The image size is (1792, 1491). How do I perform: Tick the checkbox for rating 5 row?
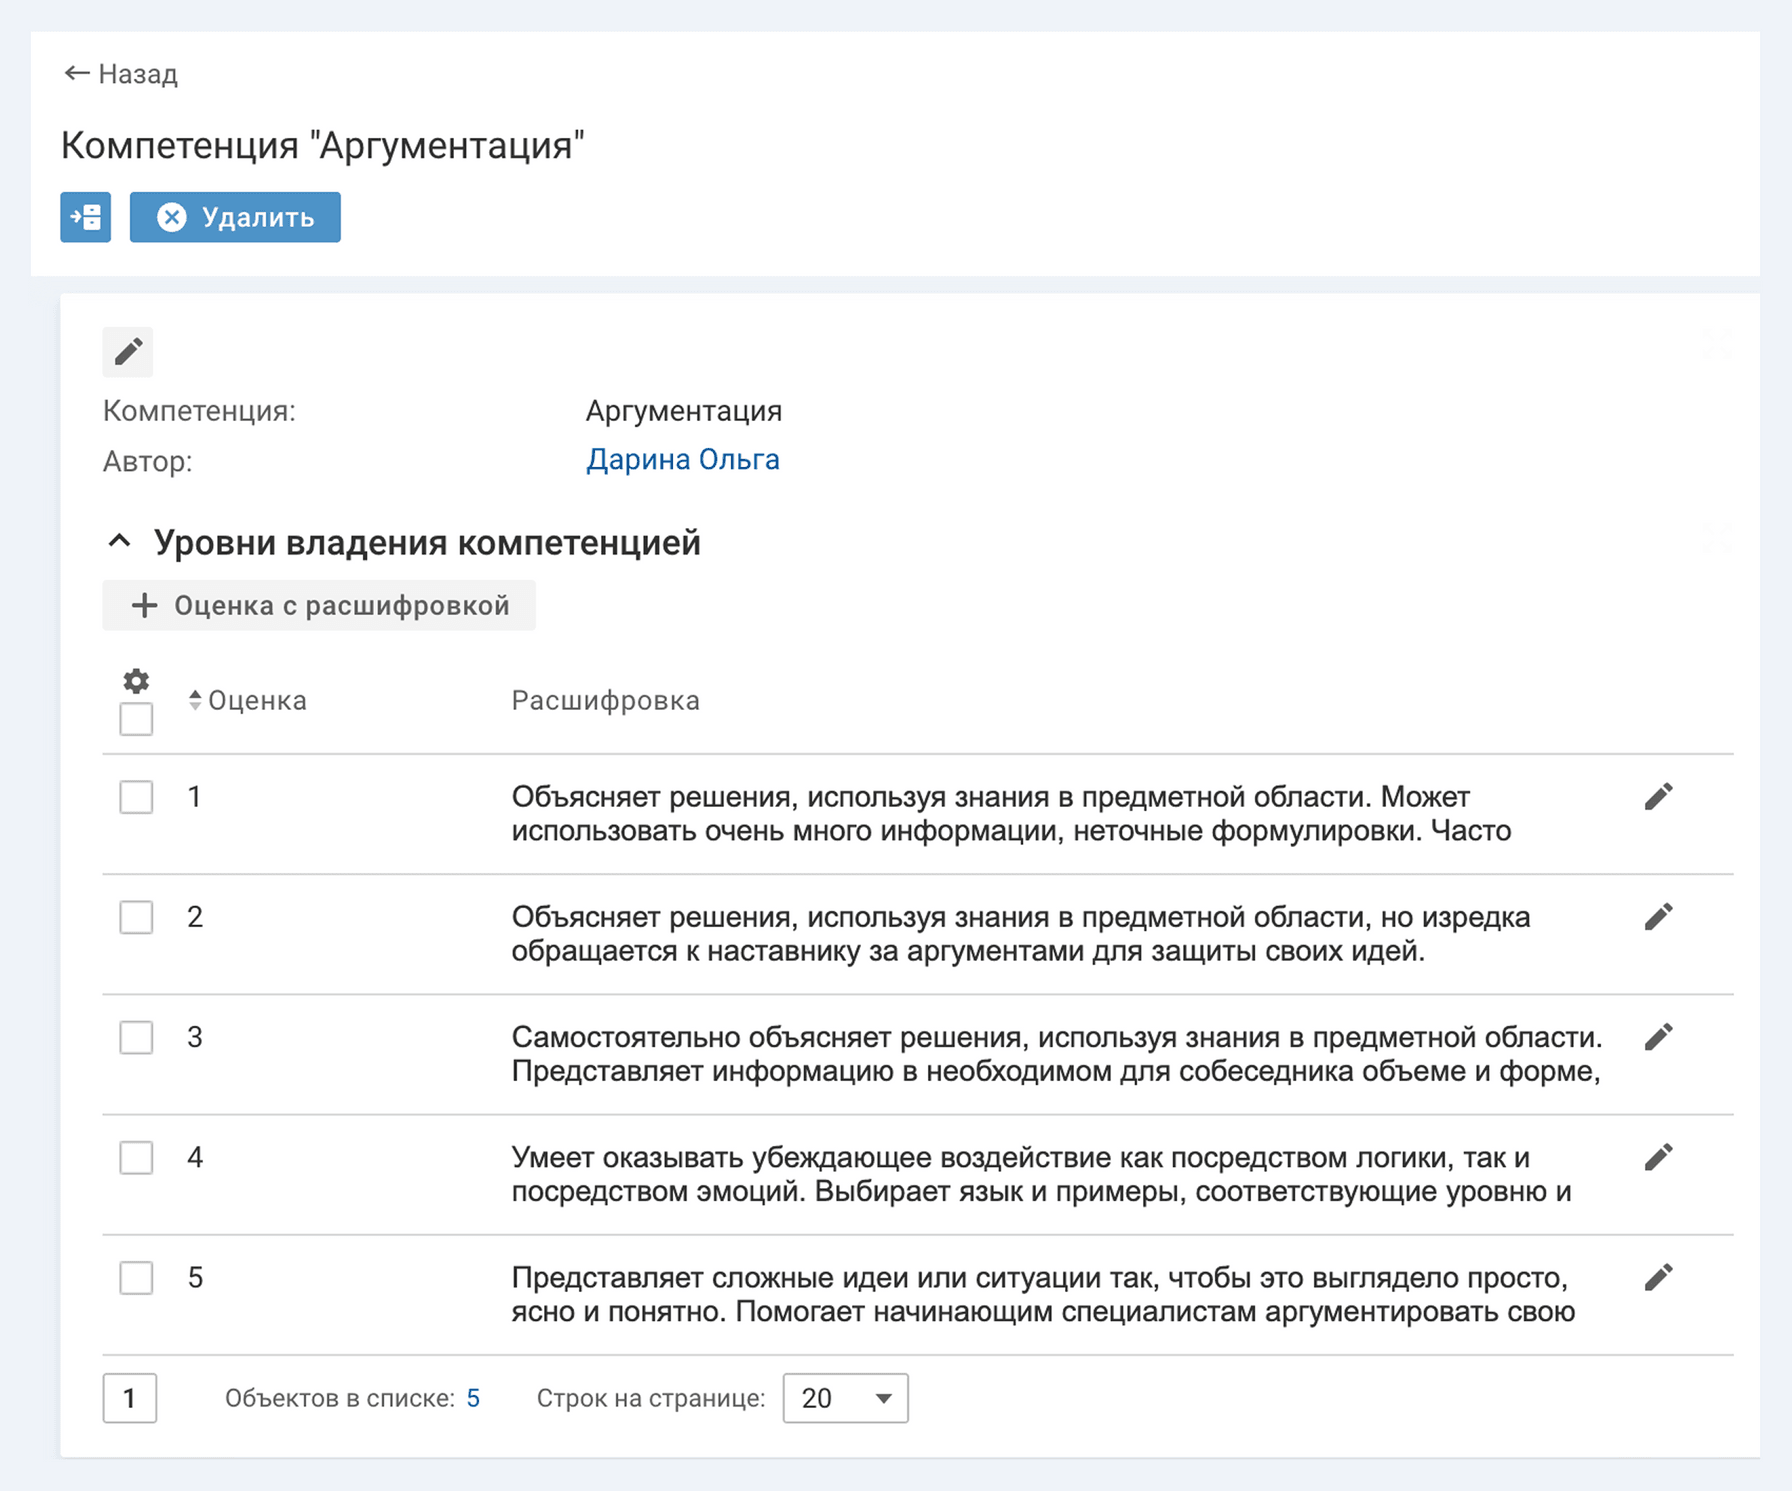tap(136, 1277)
